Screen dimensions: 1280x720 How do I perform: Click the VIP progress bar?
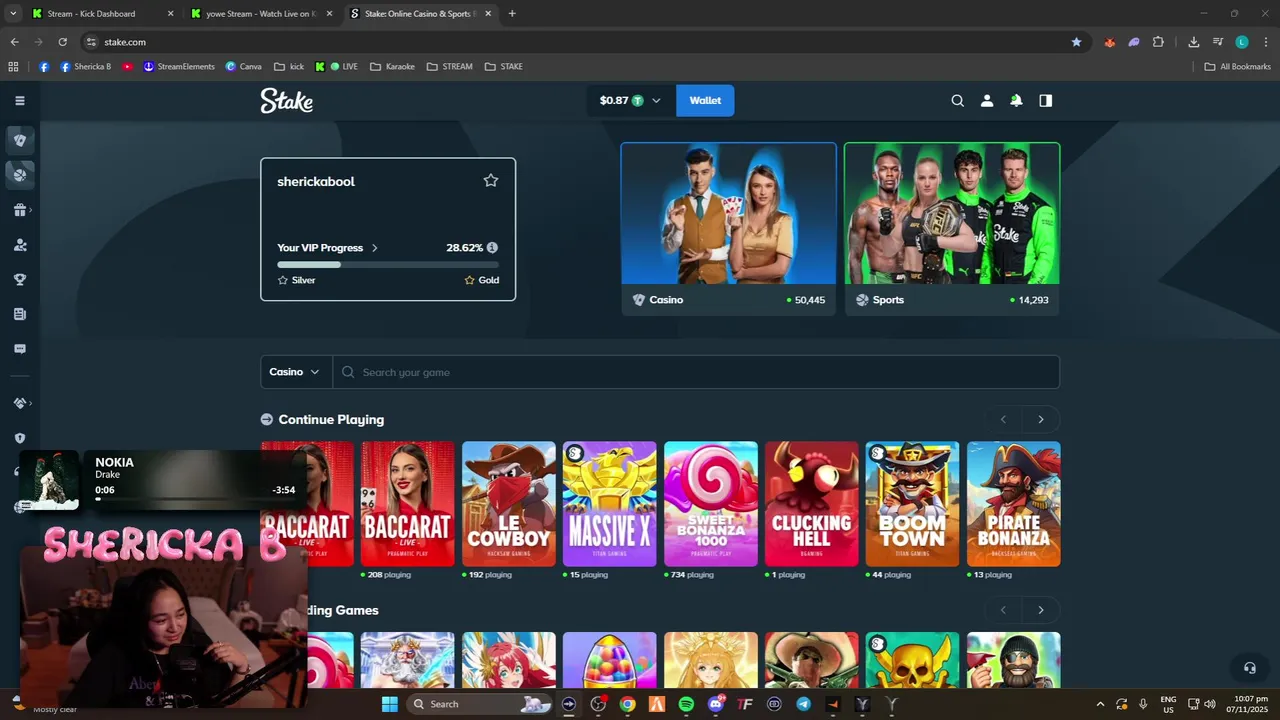point(388,265)
